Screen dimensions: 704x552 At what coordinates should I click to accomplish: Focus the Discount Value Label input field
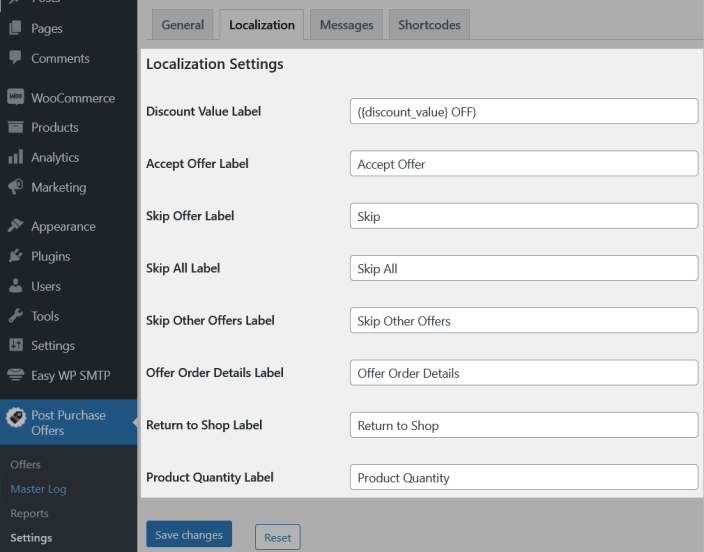[523, 111]
